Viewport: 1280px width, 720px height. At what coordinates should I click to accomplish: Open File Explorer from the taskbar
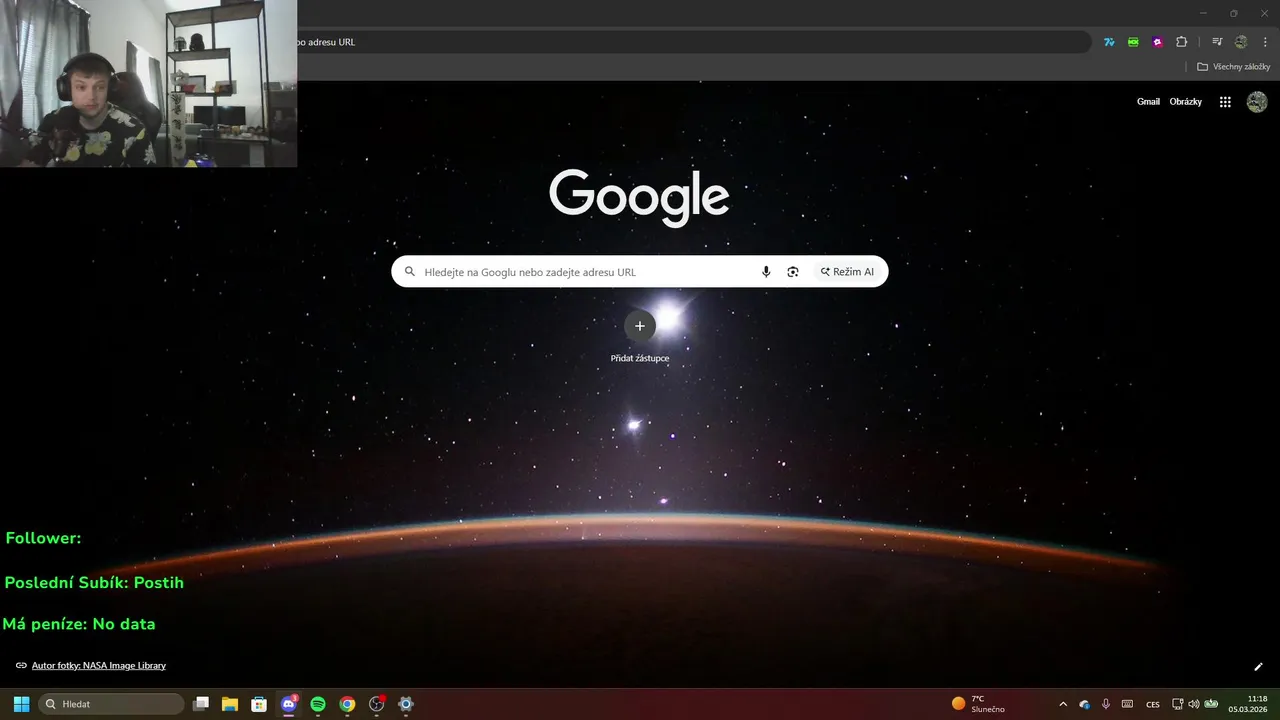click(x=230, y=704)
